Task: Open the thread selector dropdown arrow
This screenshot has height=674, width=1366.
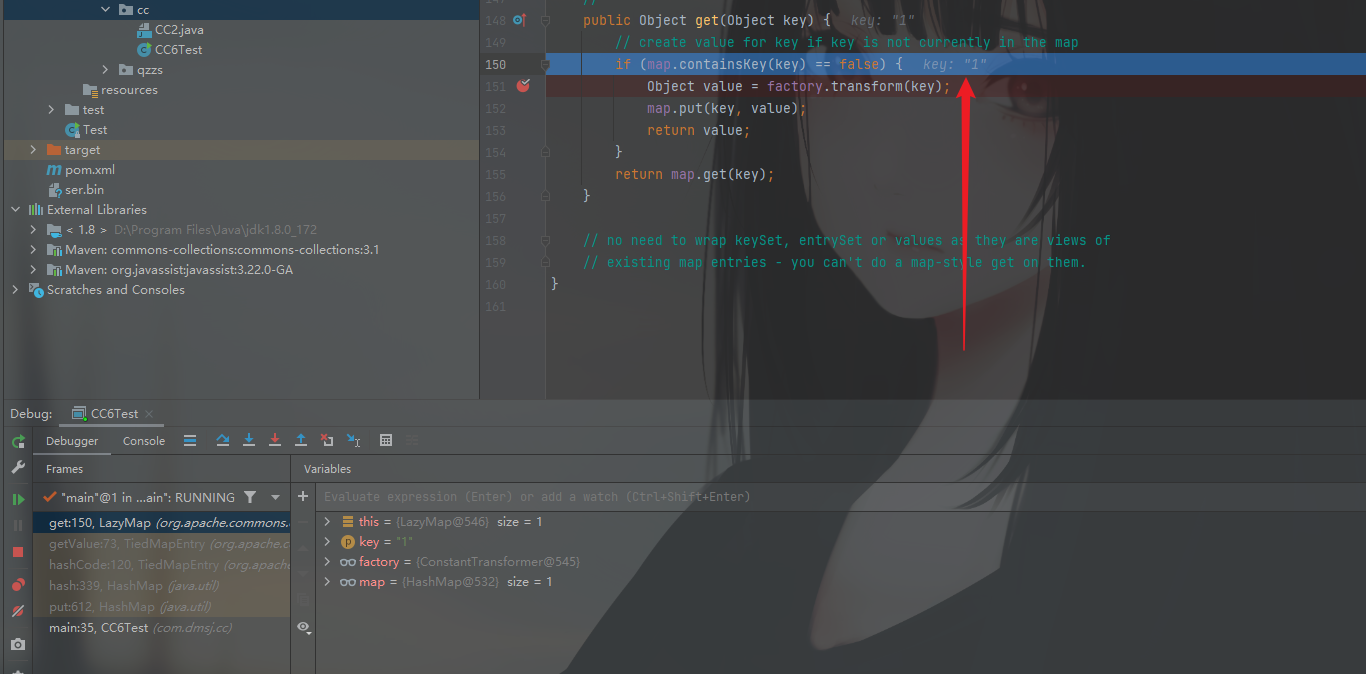Action: [275, 497]
